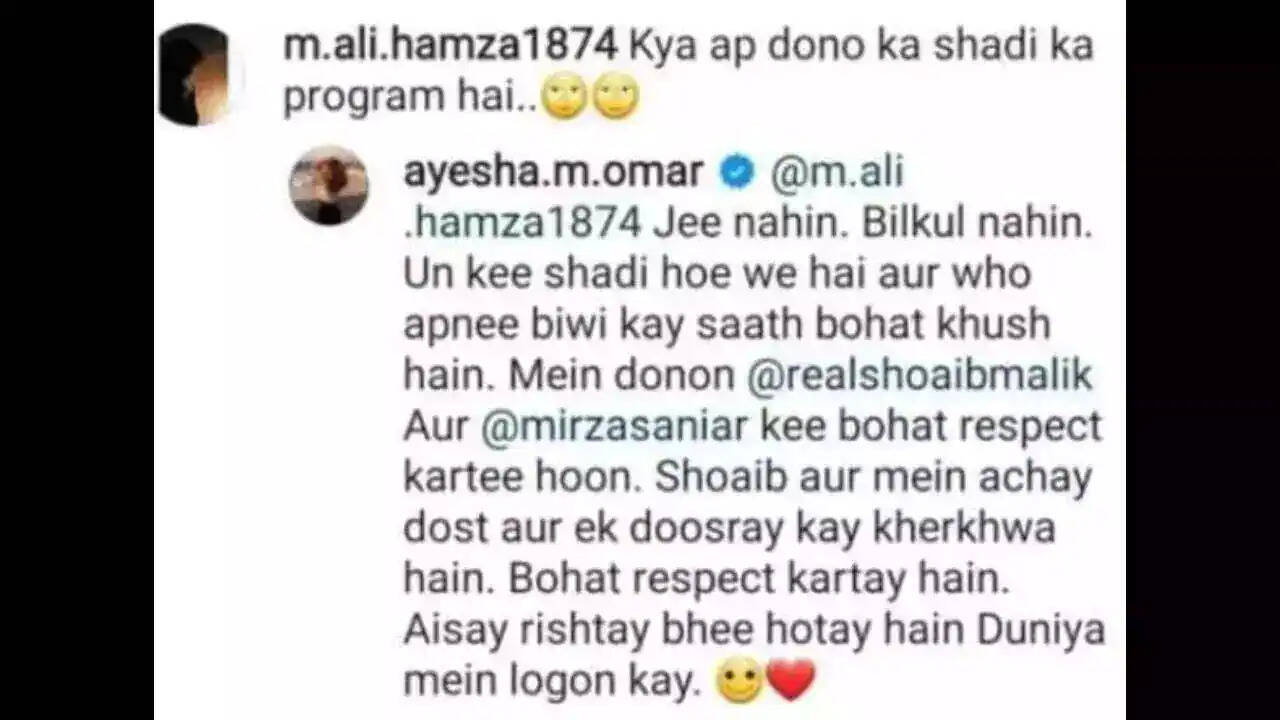Click the .hamza1874 mention continuation in reply
The height and width of the screenshot is (720, 1280).
(521, 223)
